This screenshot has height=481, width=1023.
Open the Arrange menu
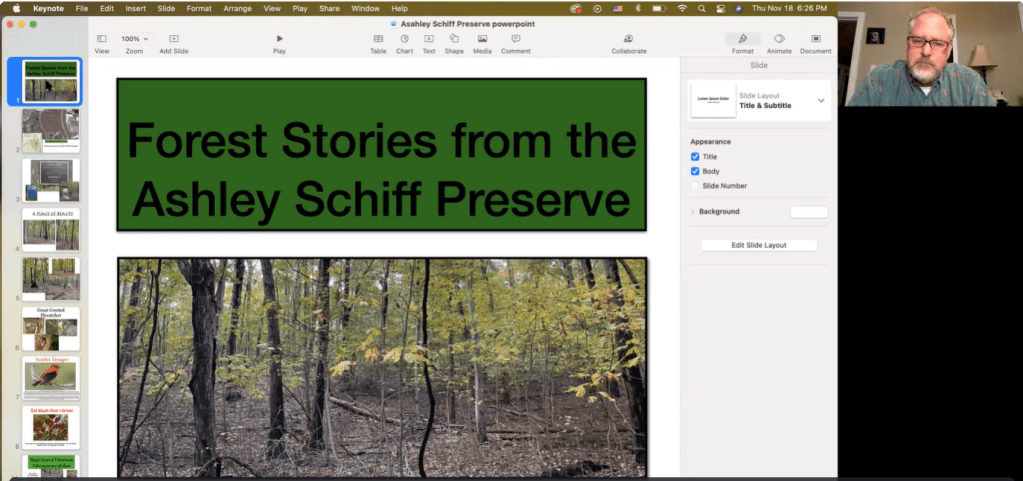[237, 8]
